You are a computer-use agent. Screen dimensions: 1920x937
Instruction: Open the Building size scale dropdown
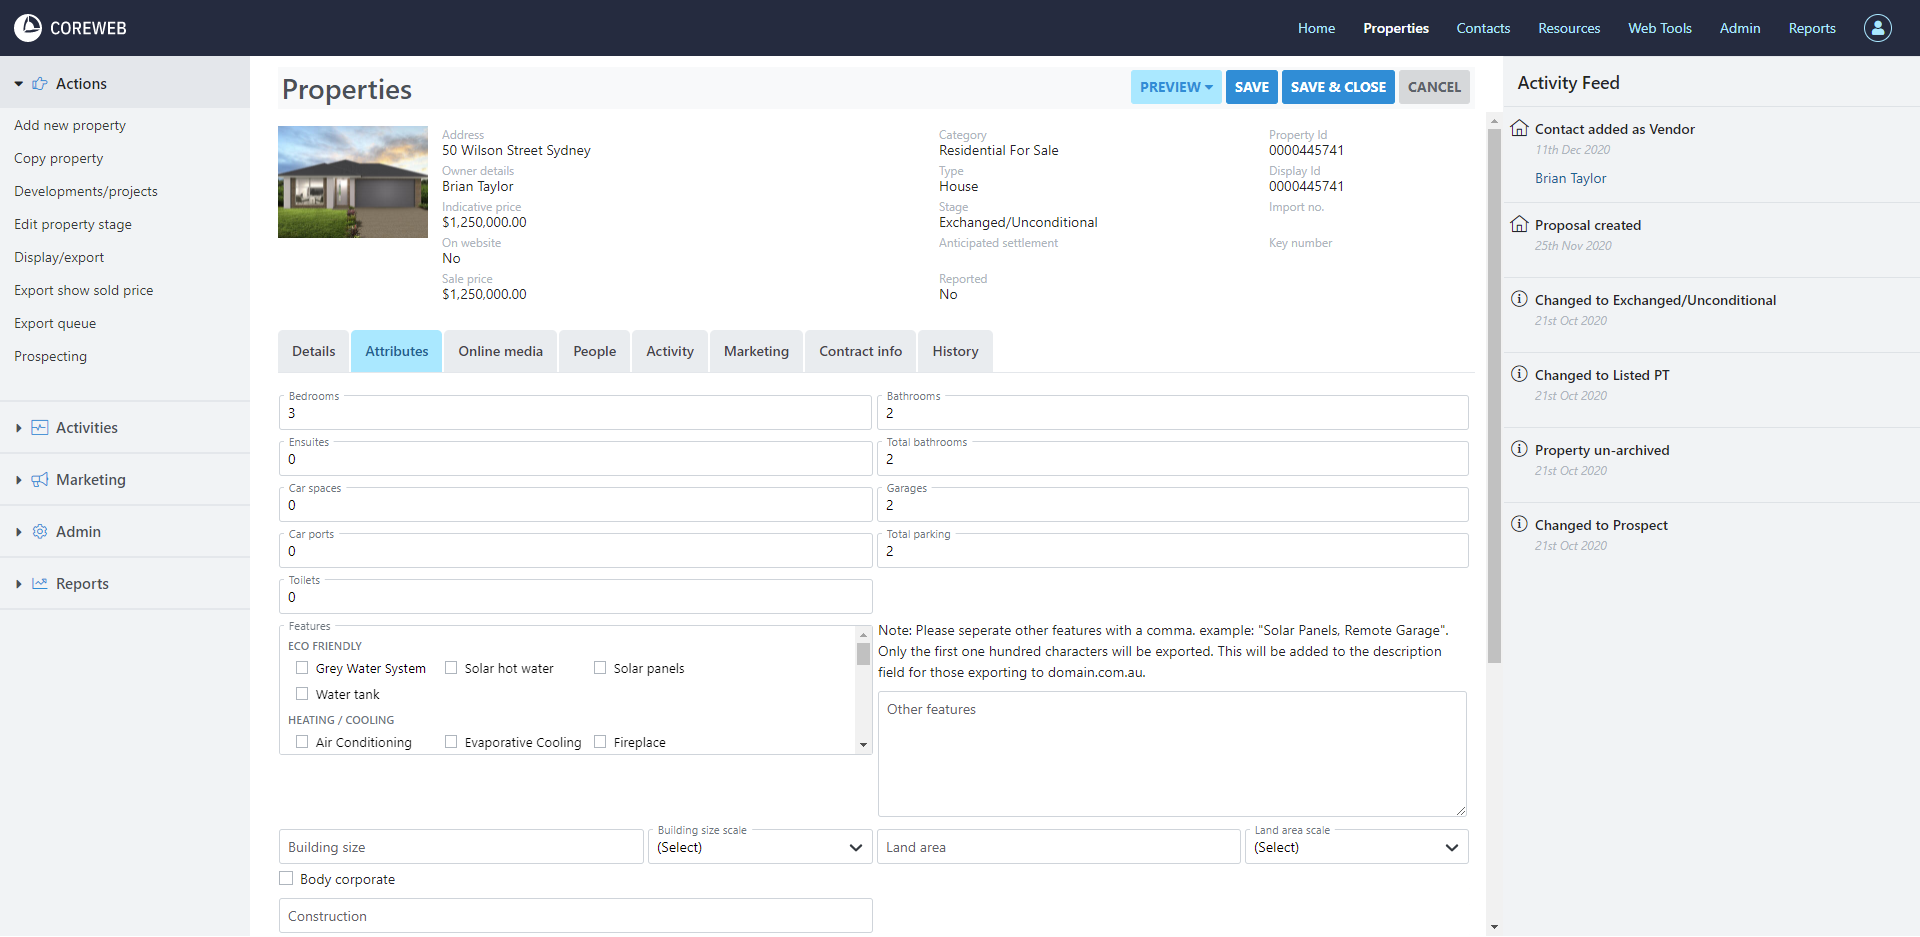pyautogui.click(x=759, y=847)
